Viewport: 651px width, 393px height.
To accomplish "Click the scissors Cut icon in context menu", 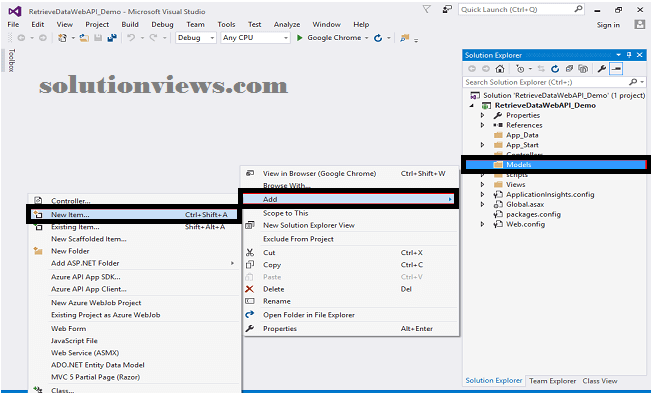I will click(x=250, y=253).
